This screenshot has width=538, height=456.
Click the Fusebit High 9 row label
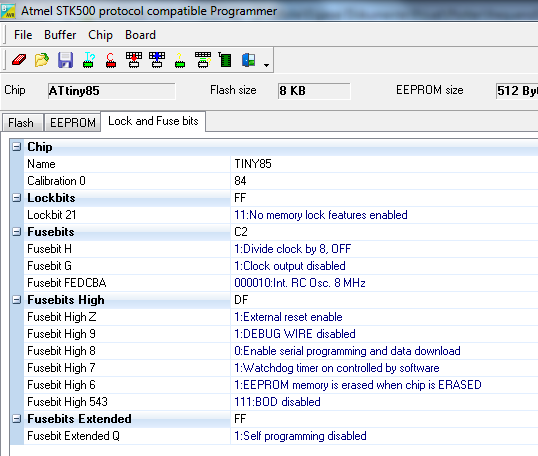[61, 334]
